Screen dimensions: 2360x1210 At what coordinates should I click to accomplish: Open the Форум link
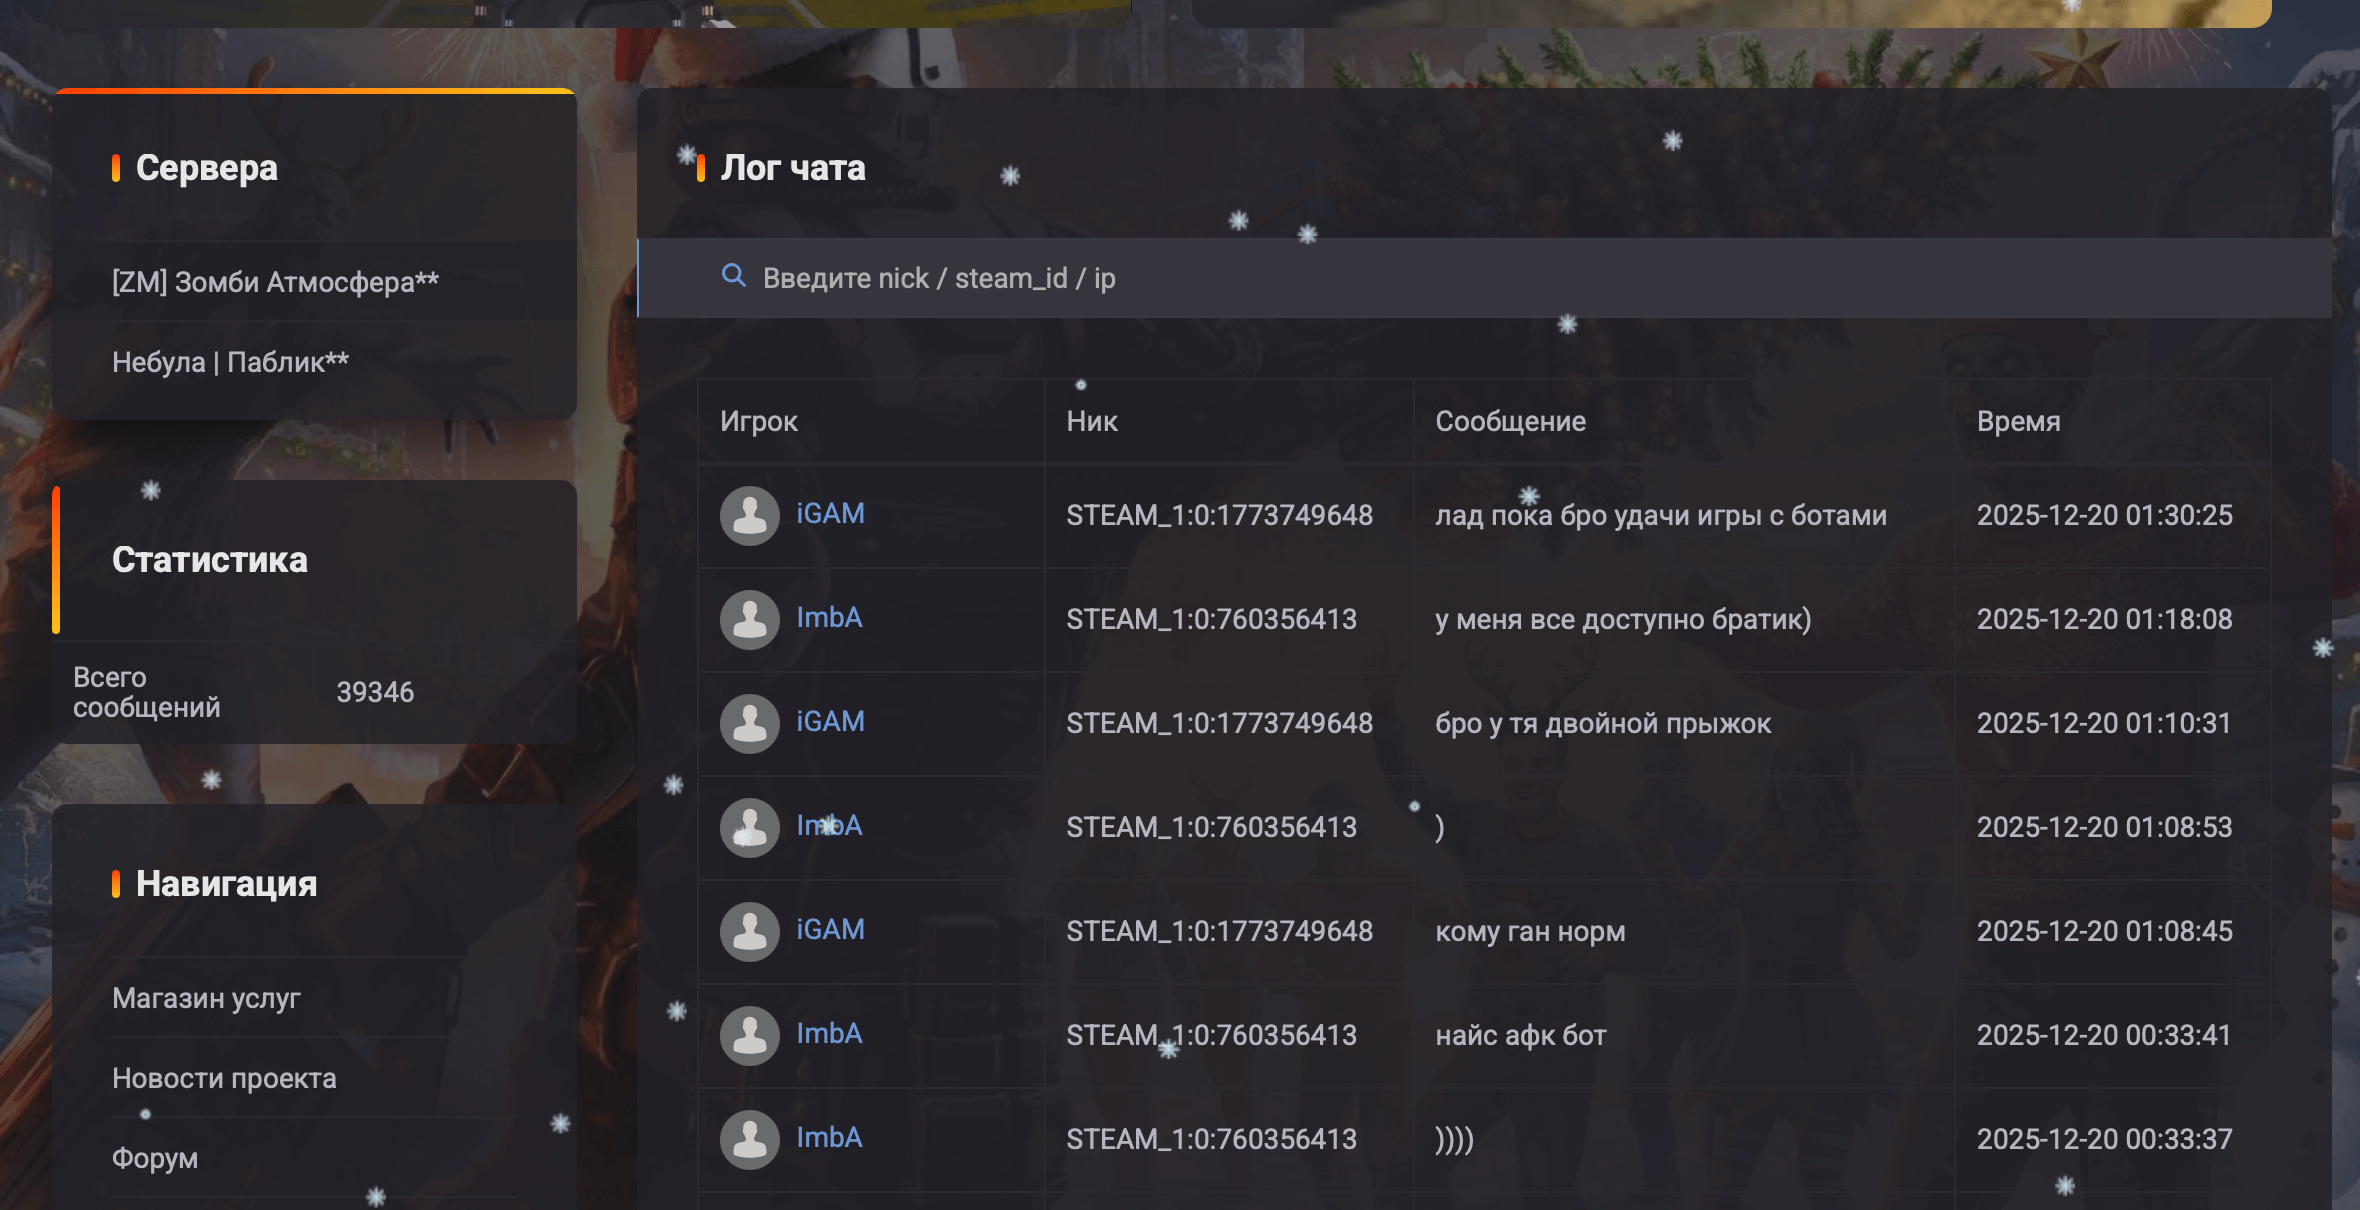click(x=153, y=1158)
